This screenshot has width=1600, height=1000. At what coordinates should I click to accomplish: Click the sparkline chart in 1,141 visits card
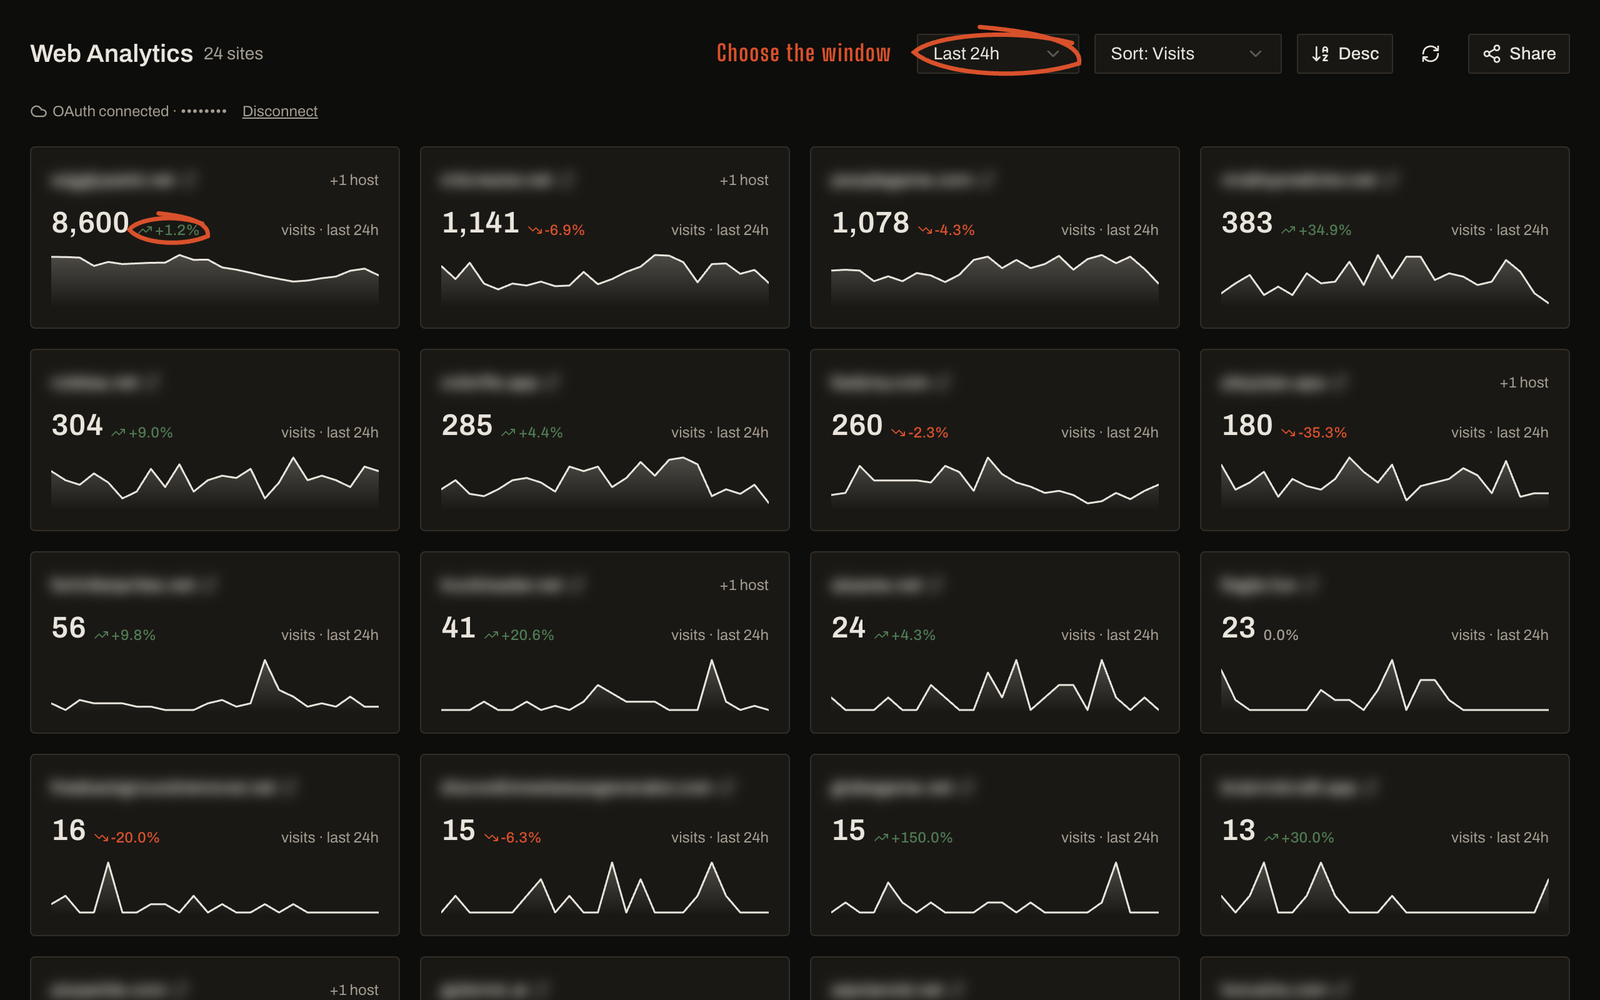click(605, 279)
